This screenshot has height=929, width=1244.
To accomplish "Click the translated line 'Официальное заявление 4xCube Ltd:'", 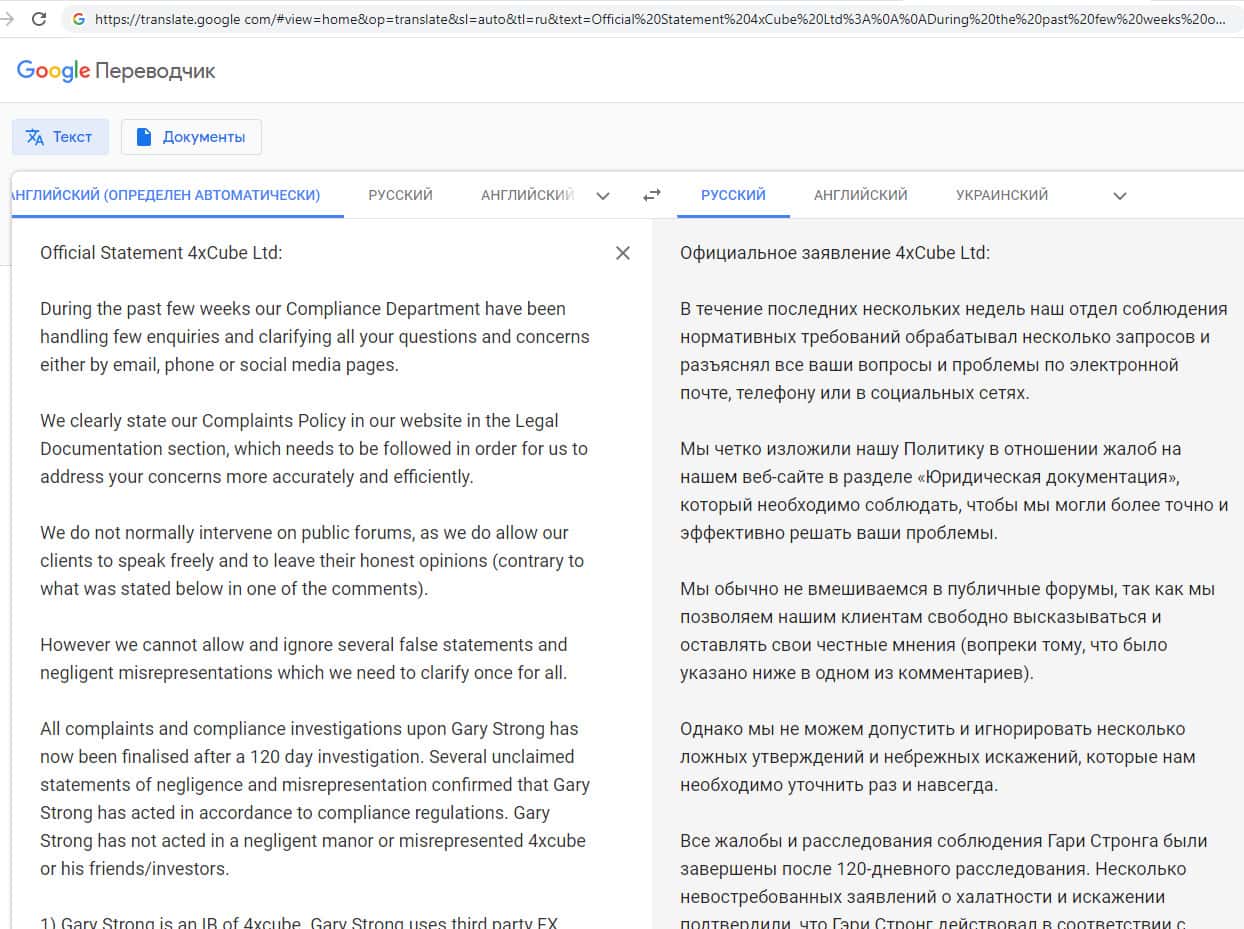I will coord(835,253).
